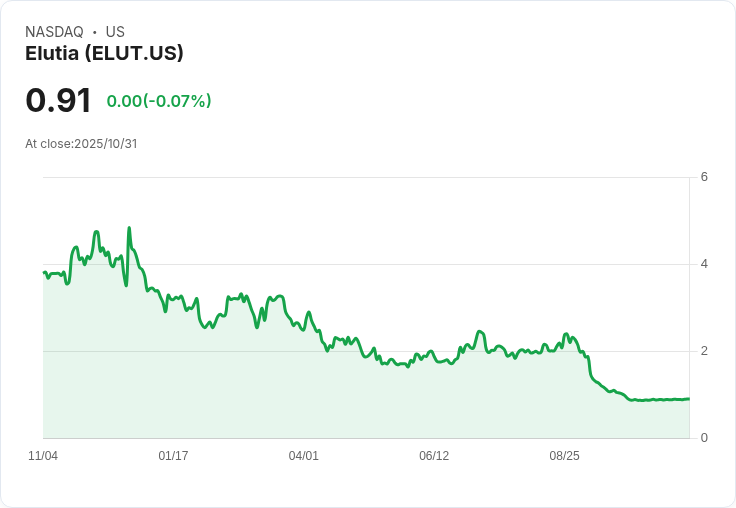Click the 0.91 current price
This screenshot has height=508, width=736.
coord(58,100)
